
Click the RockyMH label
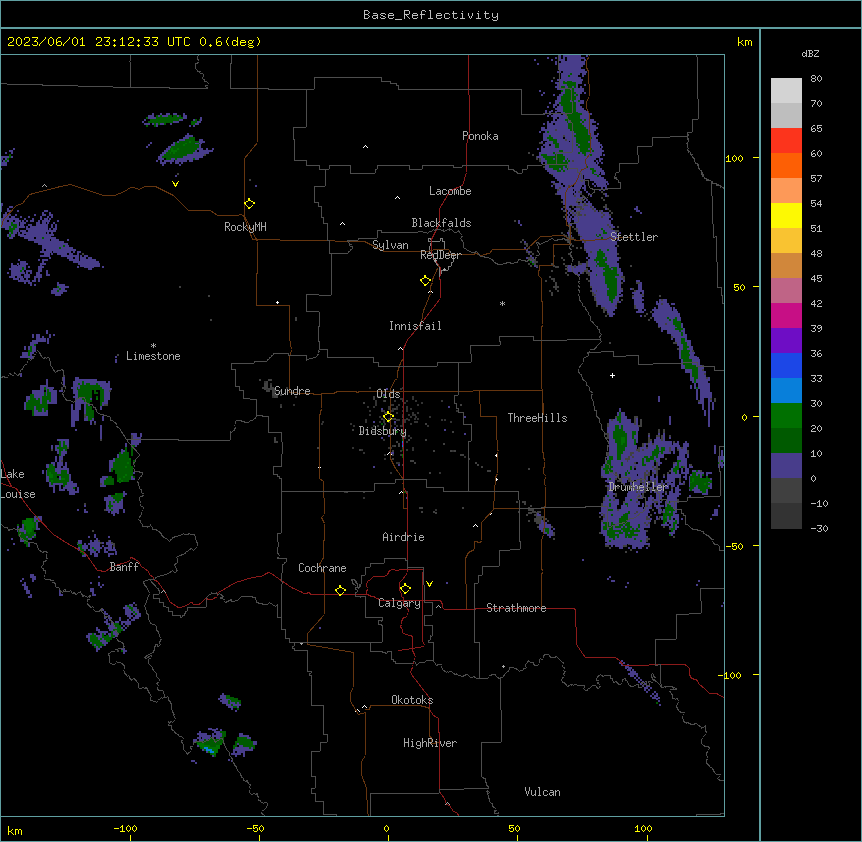[x=245, y=227]
